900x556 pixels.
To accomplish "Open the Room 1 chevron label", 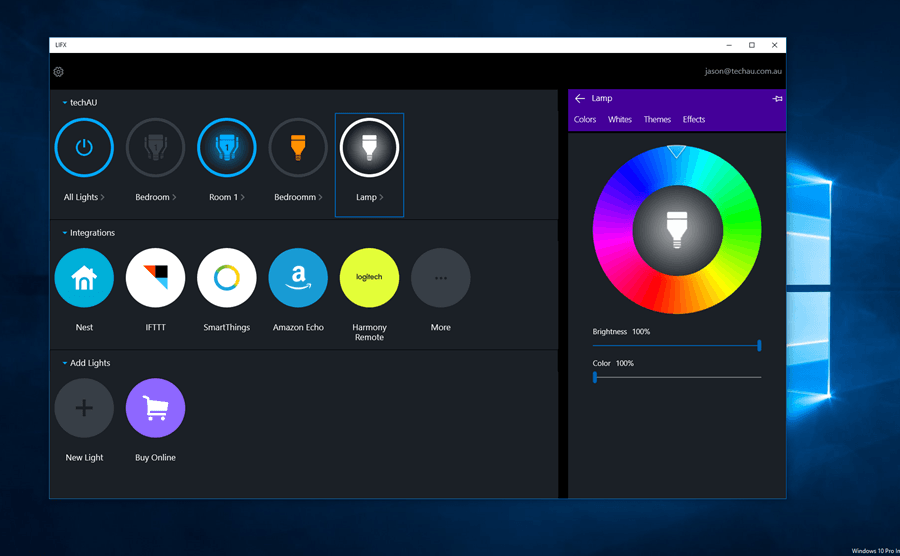I will (x=227, y=197).
